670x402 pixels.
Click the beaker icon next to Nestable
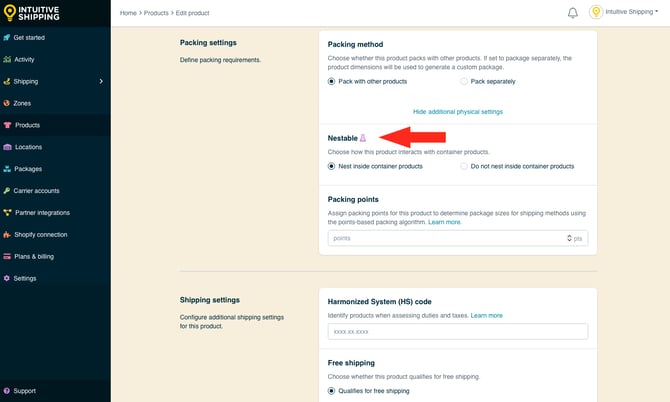tap(363, 138)
